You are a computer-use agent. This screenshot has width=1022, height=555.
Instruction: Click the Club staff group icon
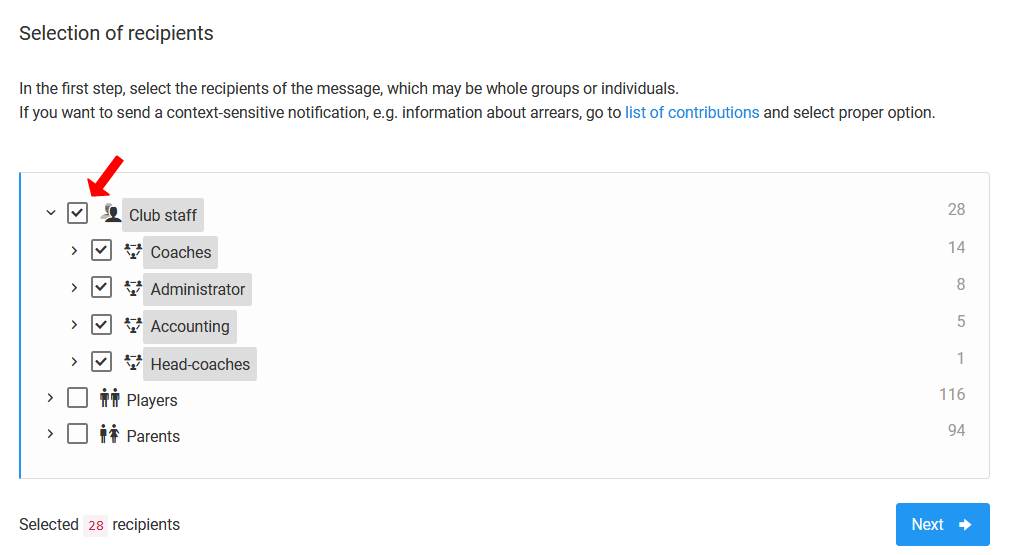coord(110,213)
